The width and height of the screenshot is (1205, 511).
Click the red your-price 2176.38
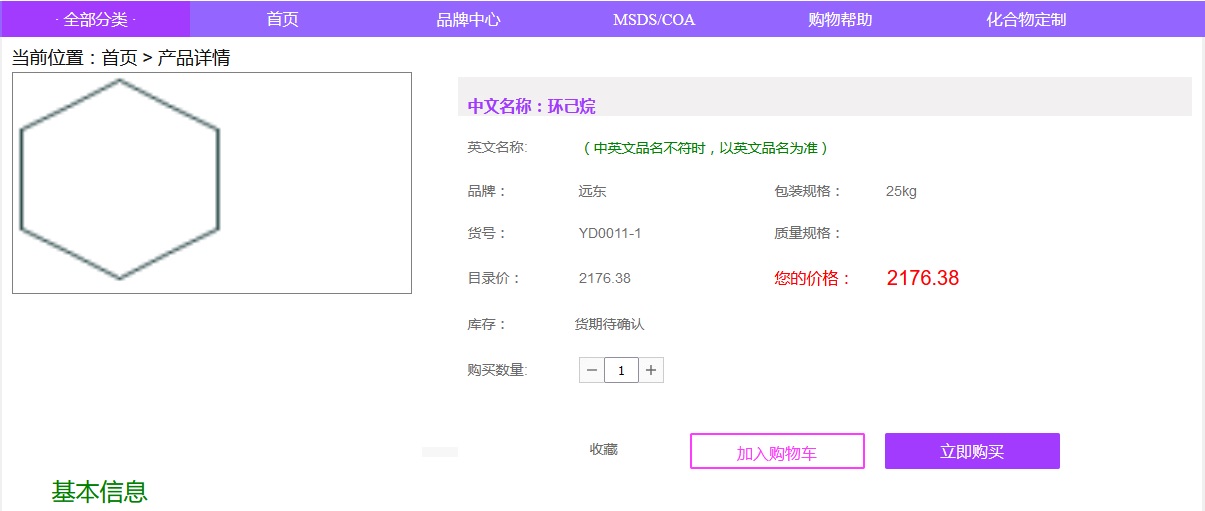923,278
